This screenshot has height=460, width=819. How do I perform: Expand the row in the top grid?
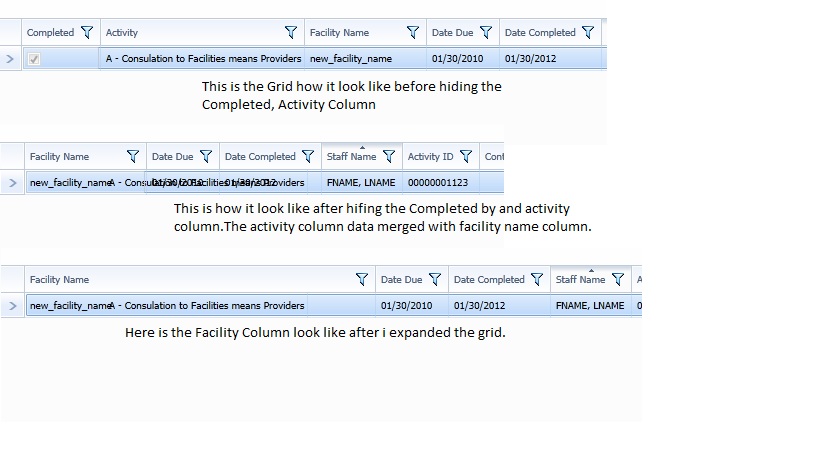tap(10, 59)
